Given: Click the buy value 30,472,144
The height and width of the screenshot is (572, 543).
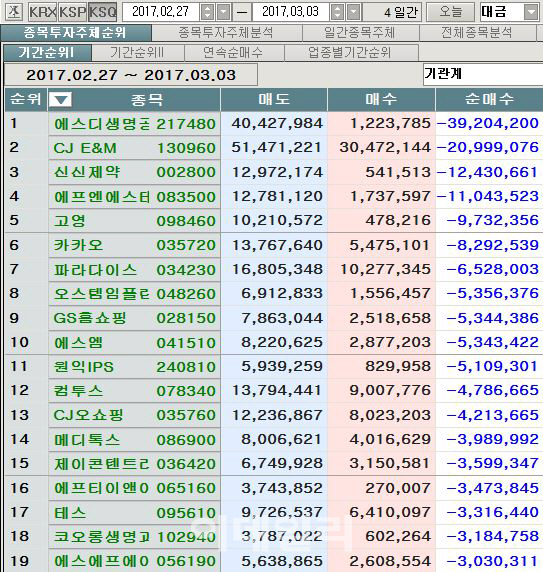Looking at the screenshot, I should [385, 147].
